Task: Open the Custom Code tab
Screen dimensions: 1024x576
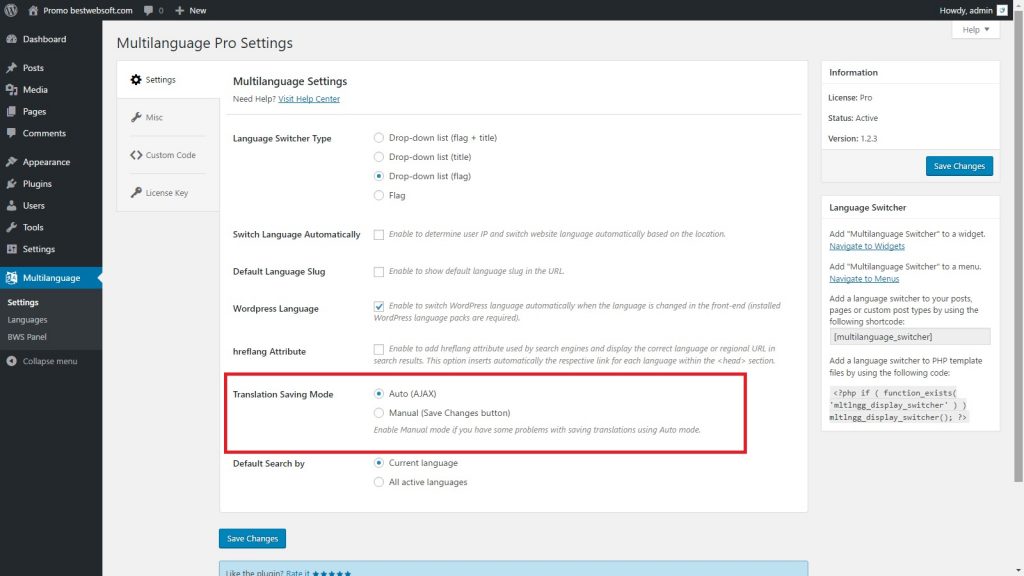Action: 168,155
